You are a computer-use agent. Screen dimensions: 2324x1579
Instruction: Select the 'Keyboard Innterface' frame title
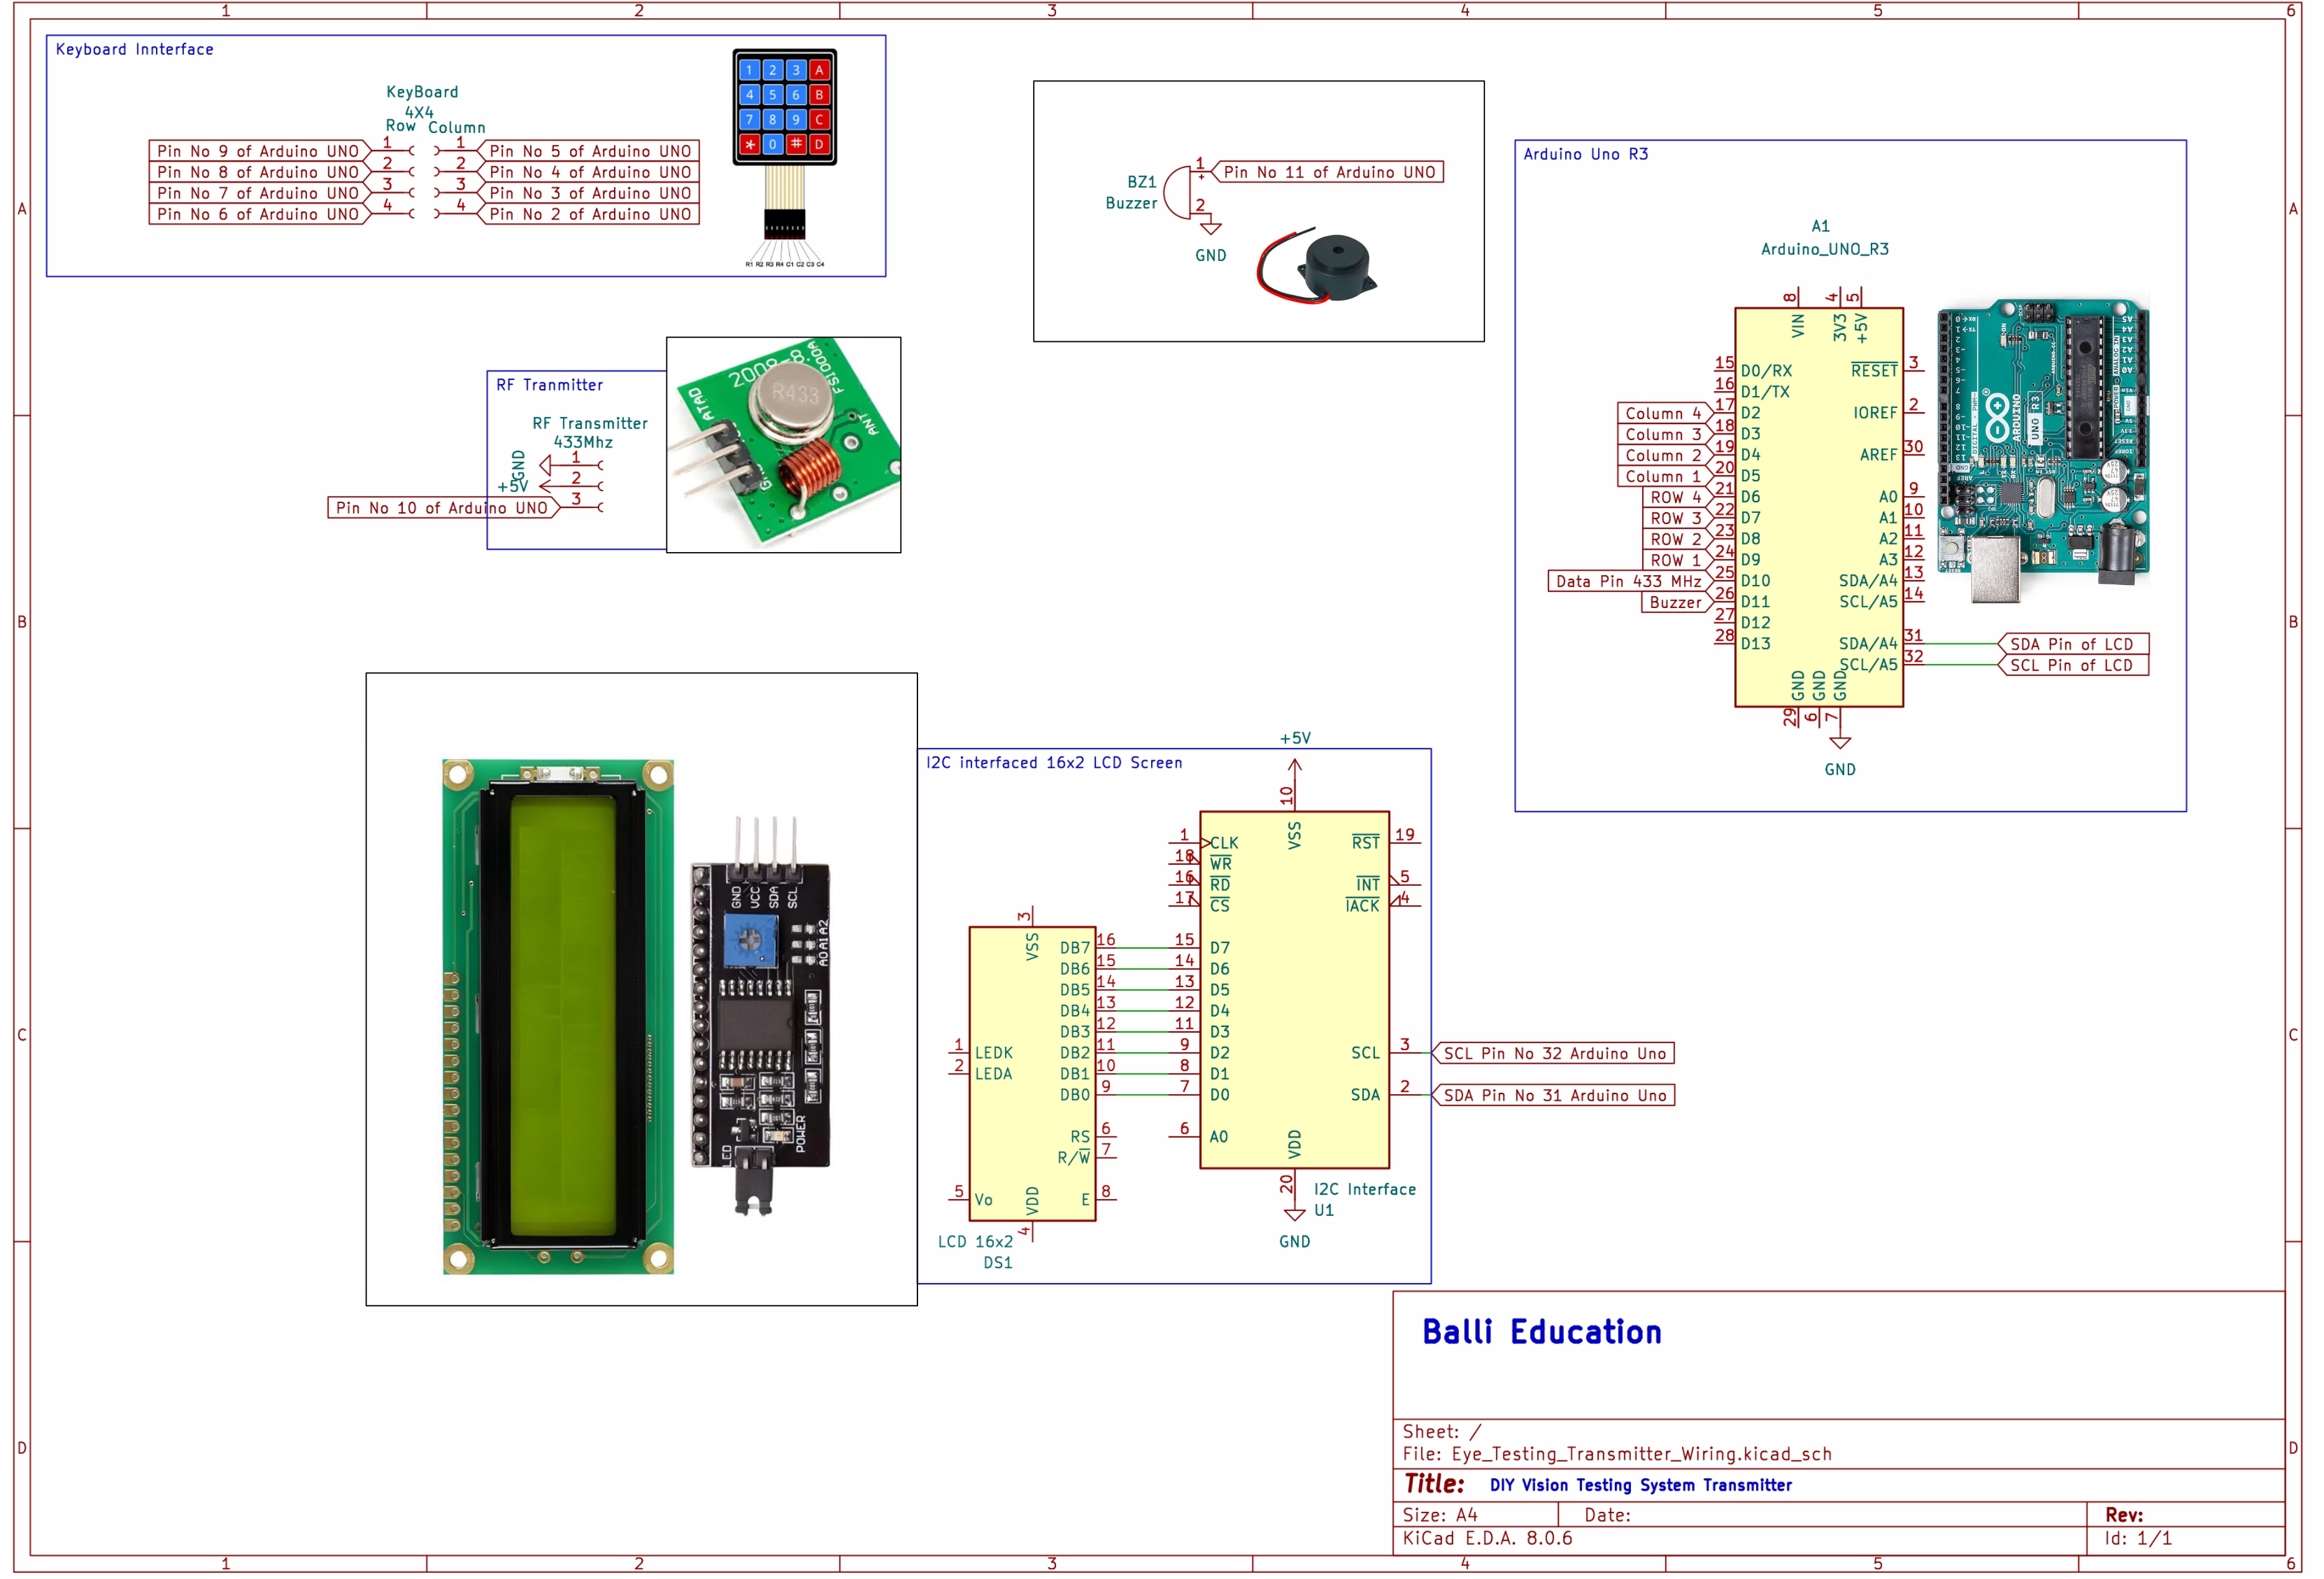click(134, 49)
